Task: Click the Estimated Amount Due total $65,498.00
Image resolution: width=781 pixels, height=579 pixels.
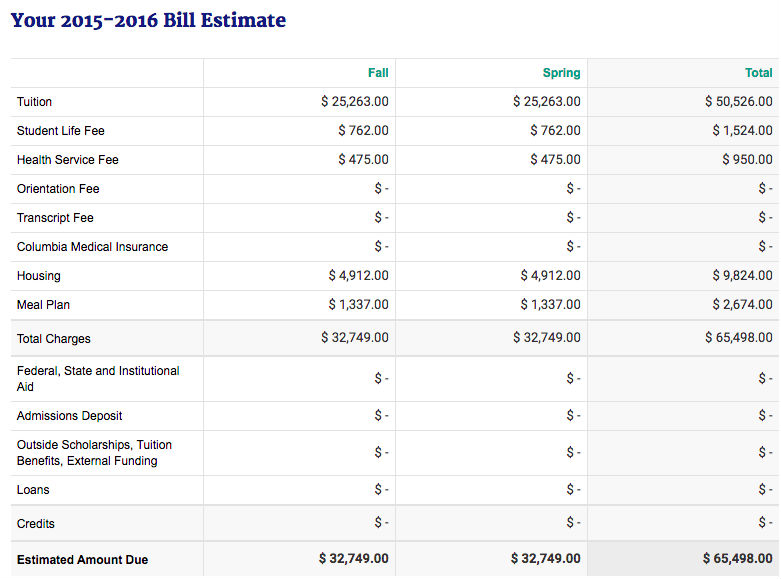Action: (x=738, y=559)
